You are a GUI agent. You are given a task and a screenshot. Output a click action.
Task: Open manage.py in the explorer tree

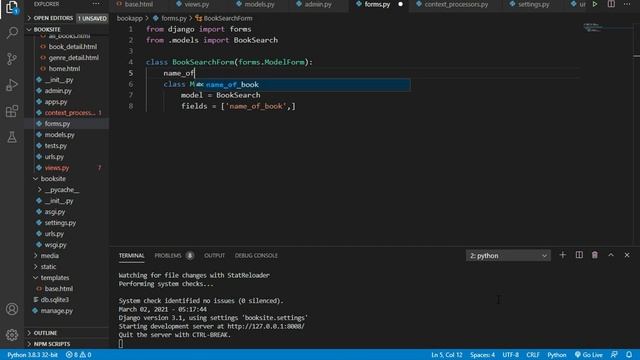tap(57, 311)
